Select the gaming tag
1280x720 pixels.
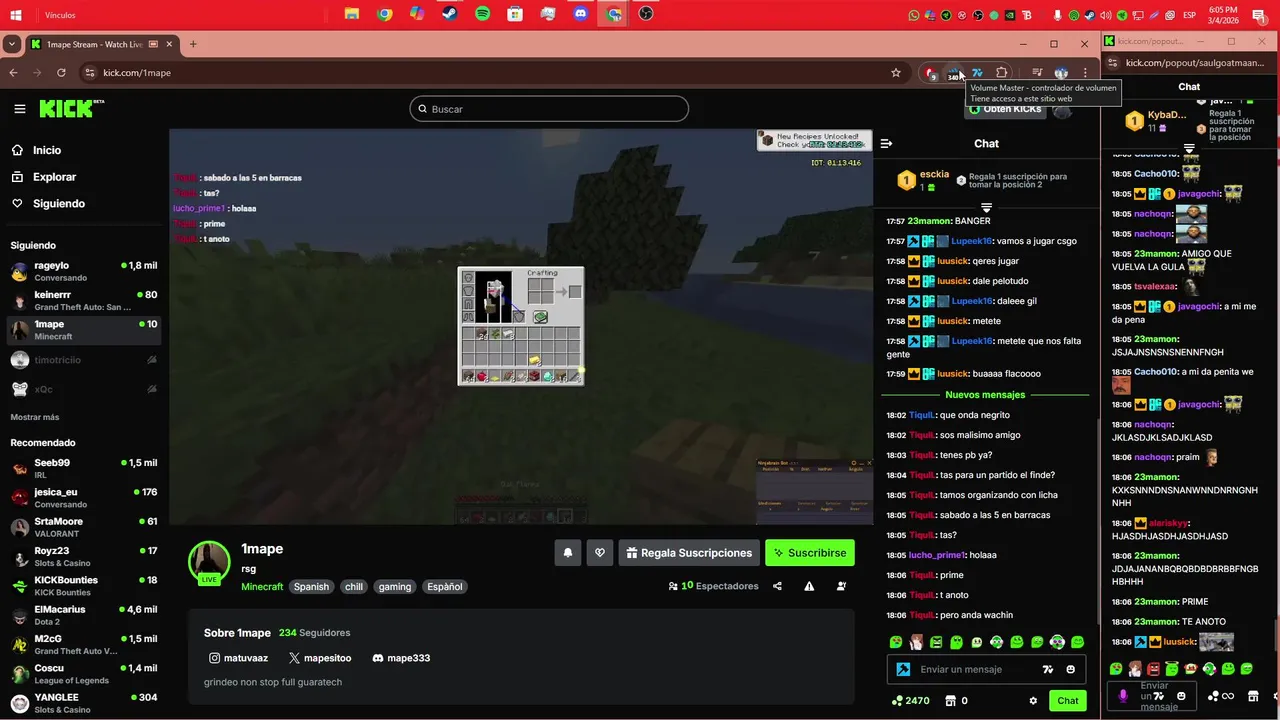point(395,587)
